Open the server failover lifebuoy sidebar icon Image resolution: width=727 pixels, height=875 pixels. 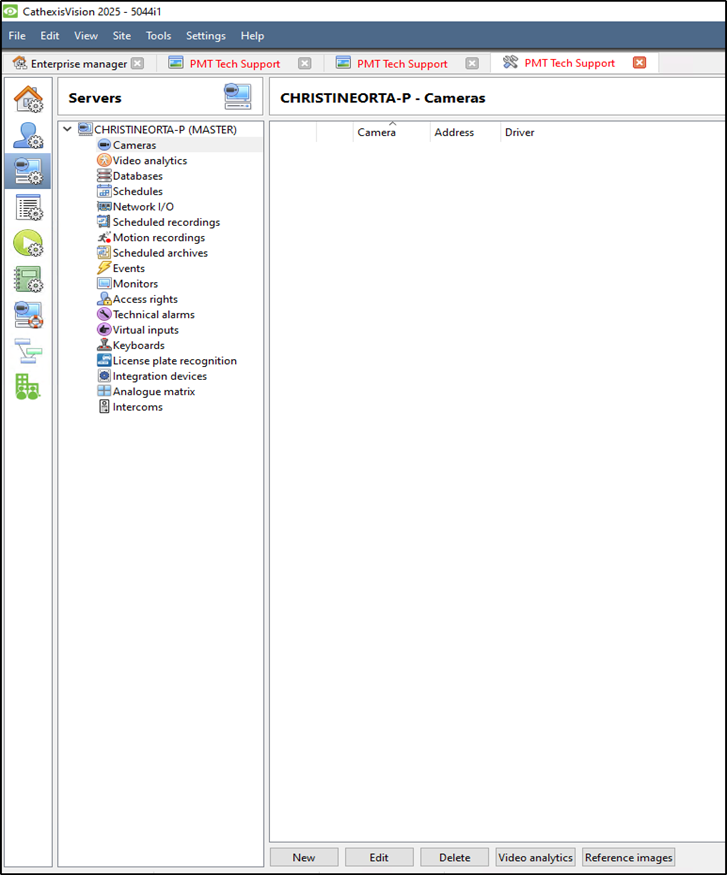pos(28,315)
